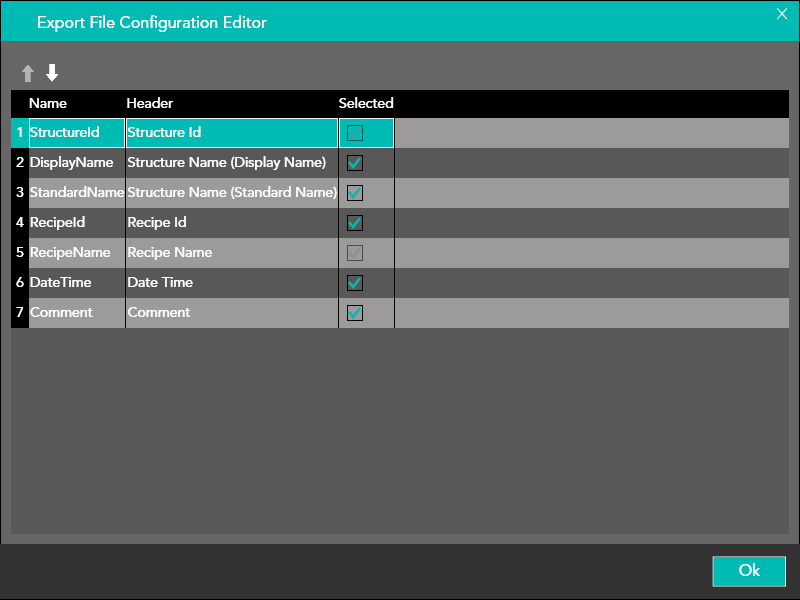Click the Header column header
800x600 pixels.
[150, 103]
